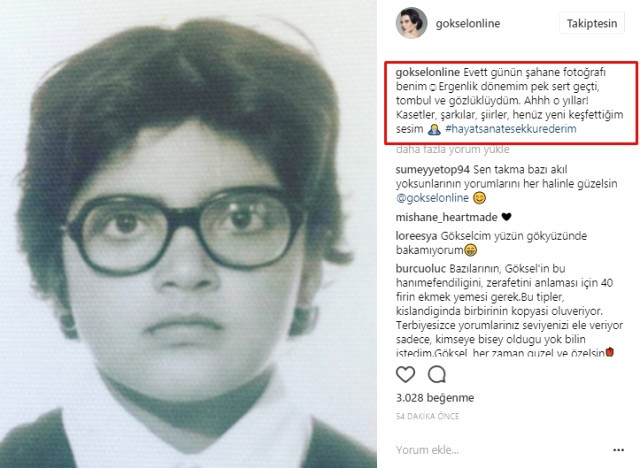Click the childhood portrait photo
Viewport: 640px width, 468px height.
pos(188,234)
